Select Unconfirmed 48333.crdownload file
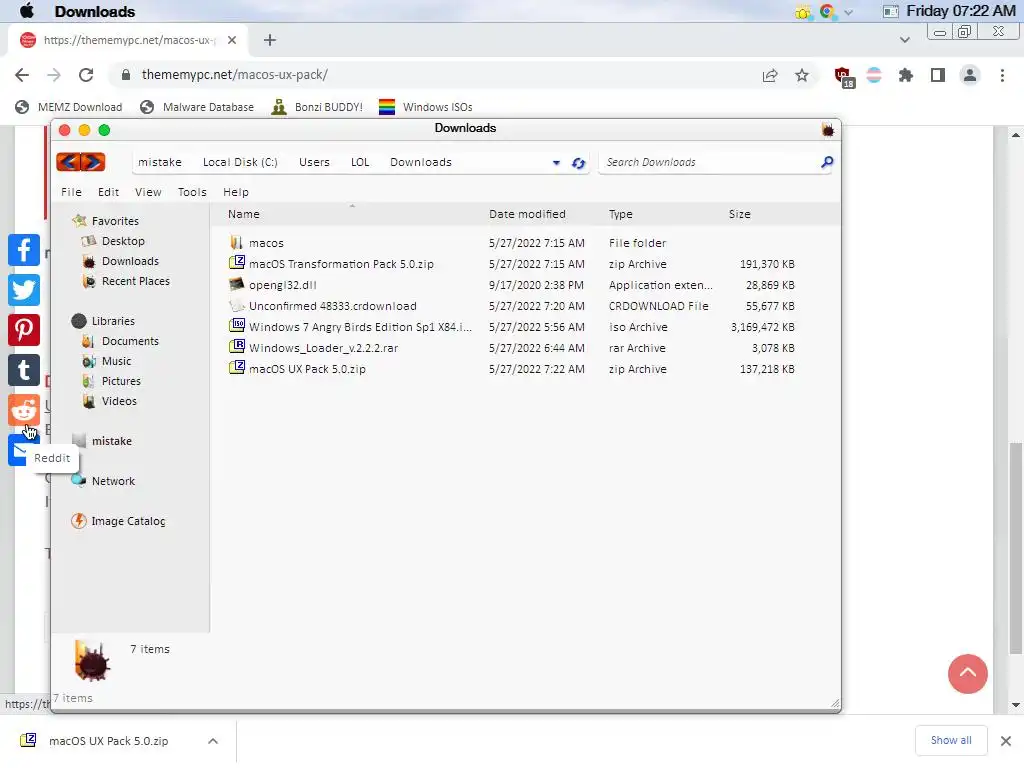The image size is (1024, 768). [513, 306]
